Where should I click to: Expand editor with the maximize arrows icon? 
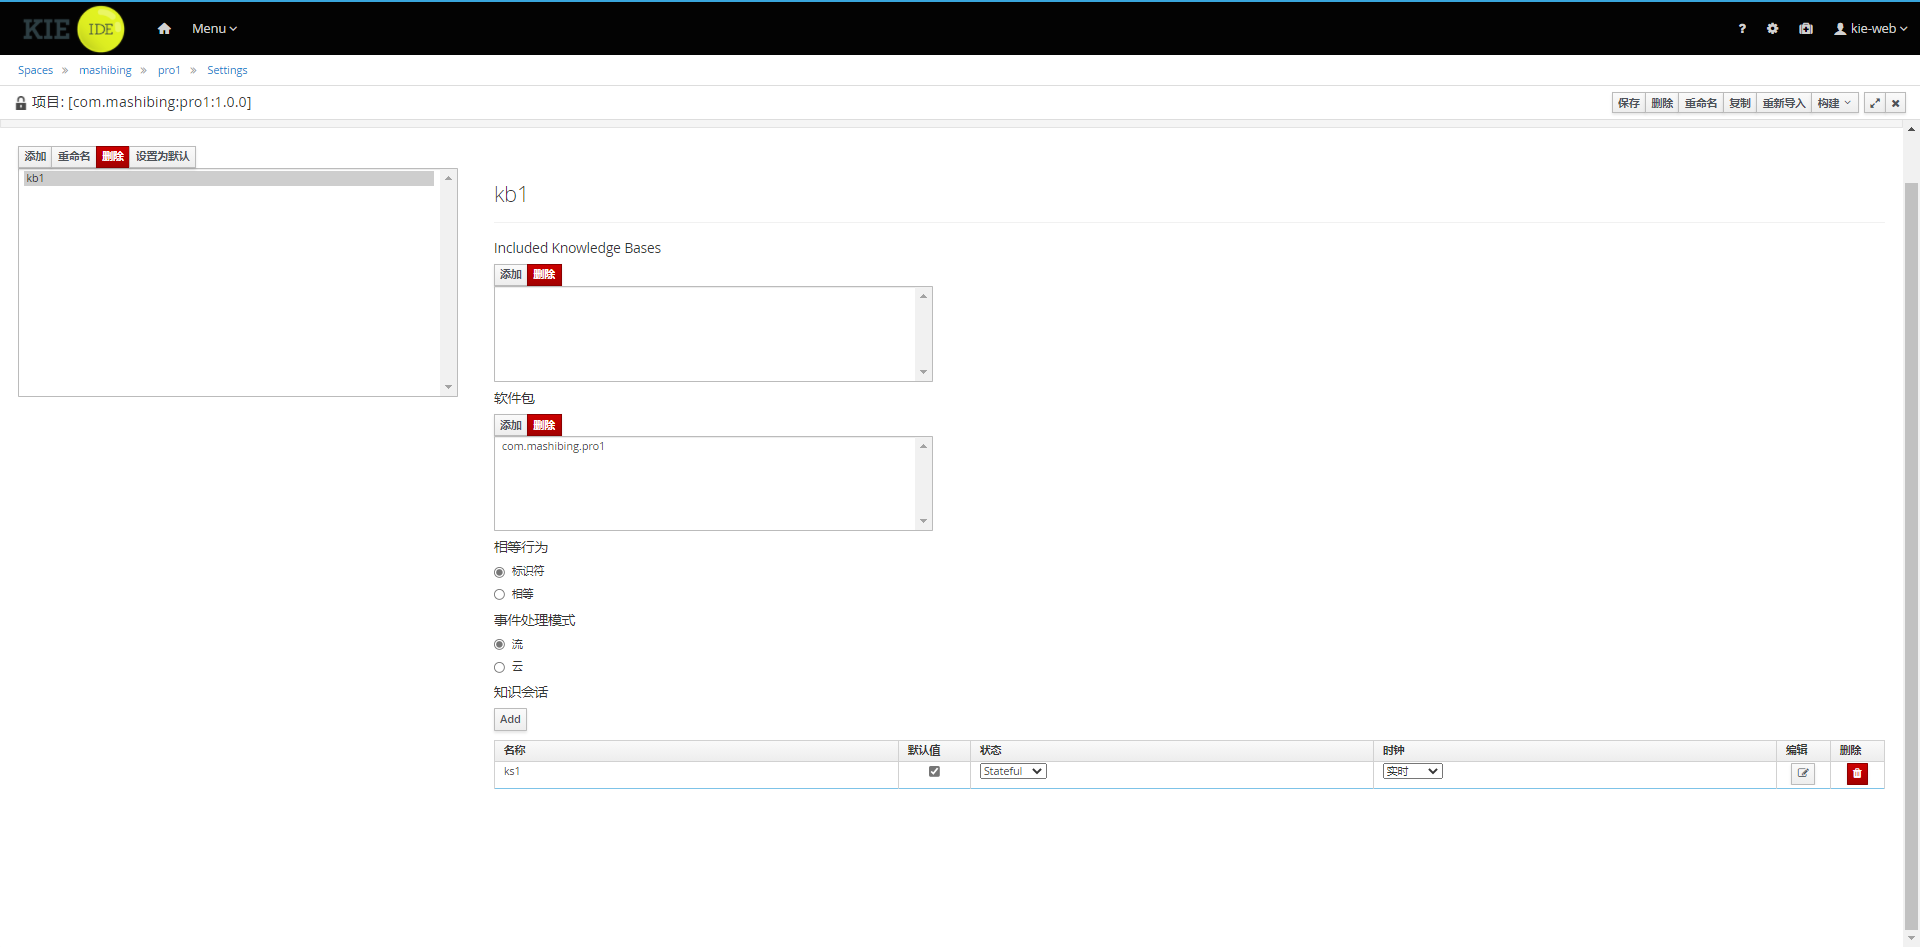[x=1875, y=103]
